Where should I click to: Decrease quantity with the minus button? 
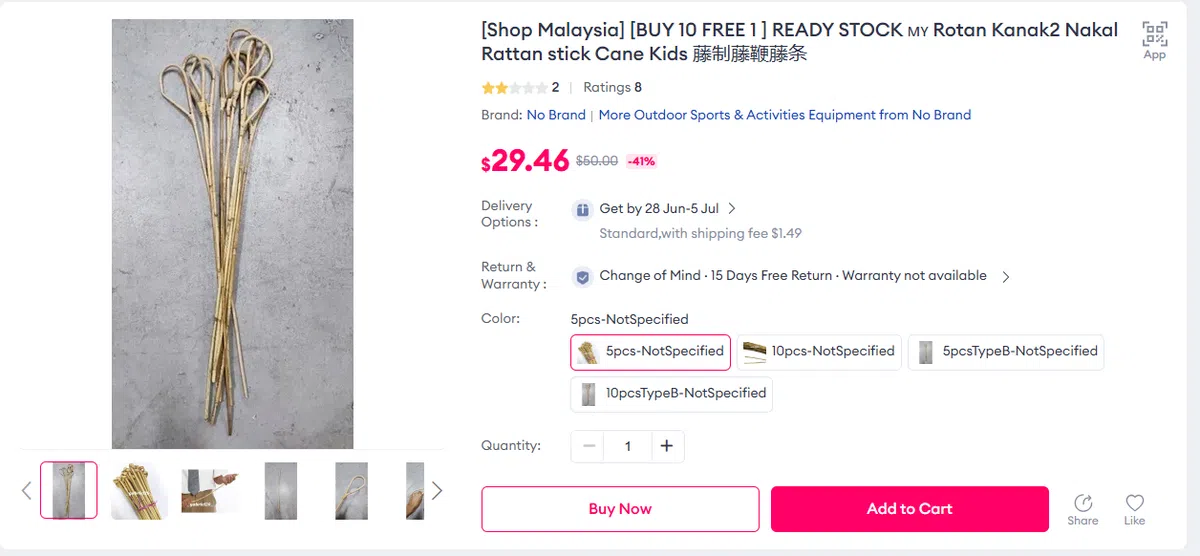pyautogui.click(x=590, y=446)
